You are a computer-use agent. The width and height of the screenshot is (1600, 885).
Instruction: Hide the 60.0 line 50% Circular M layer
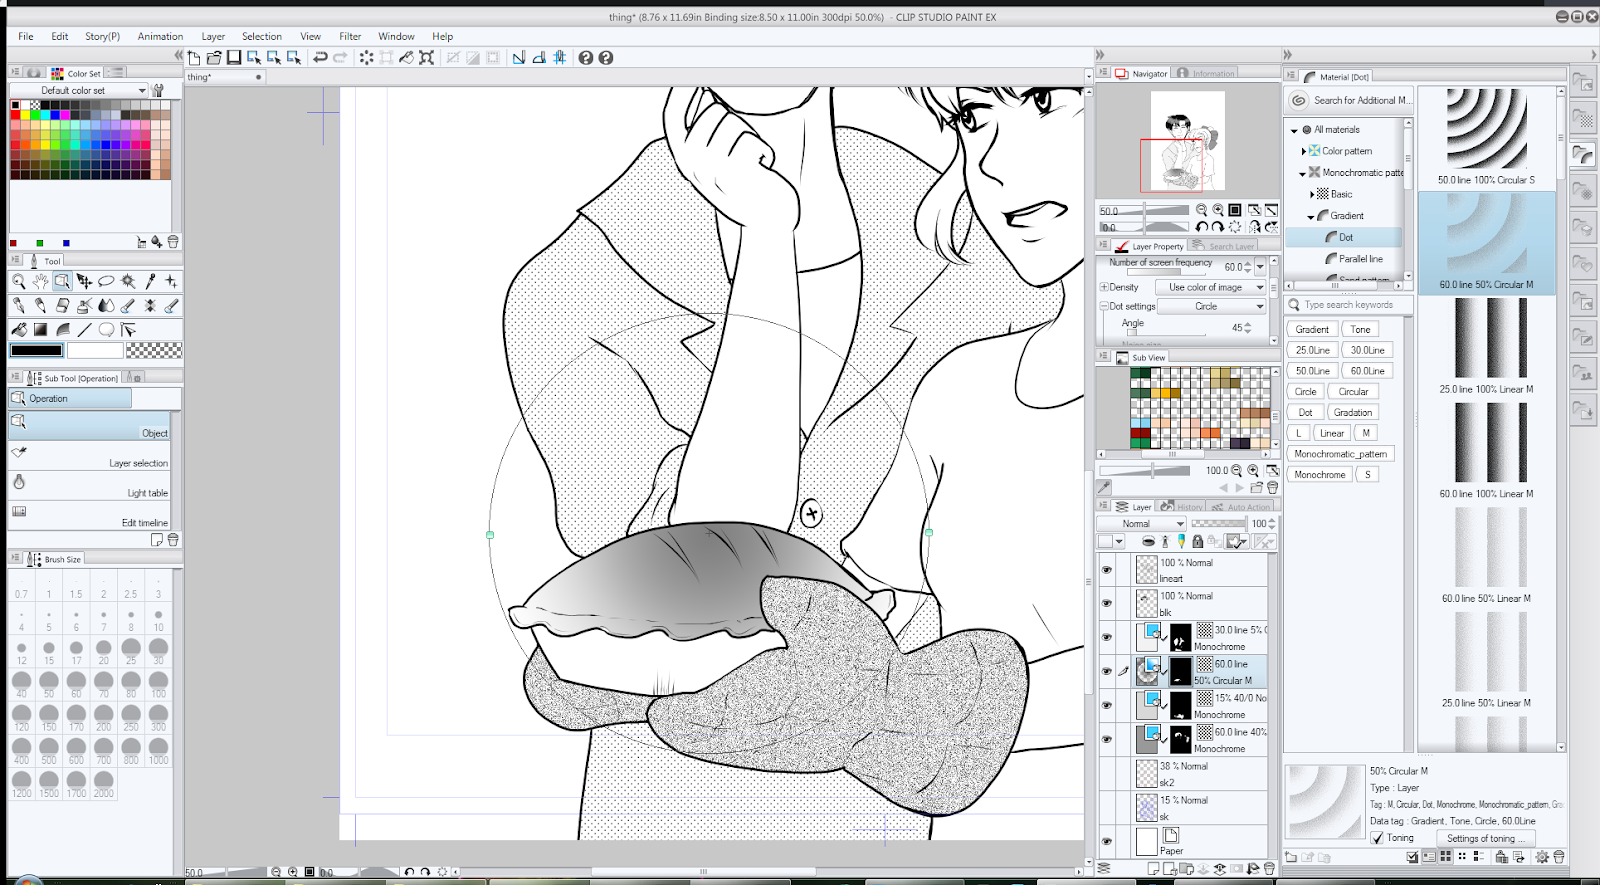coord(1106,672)
